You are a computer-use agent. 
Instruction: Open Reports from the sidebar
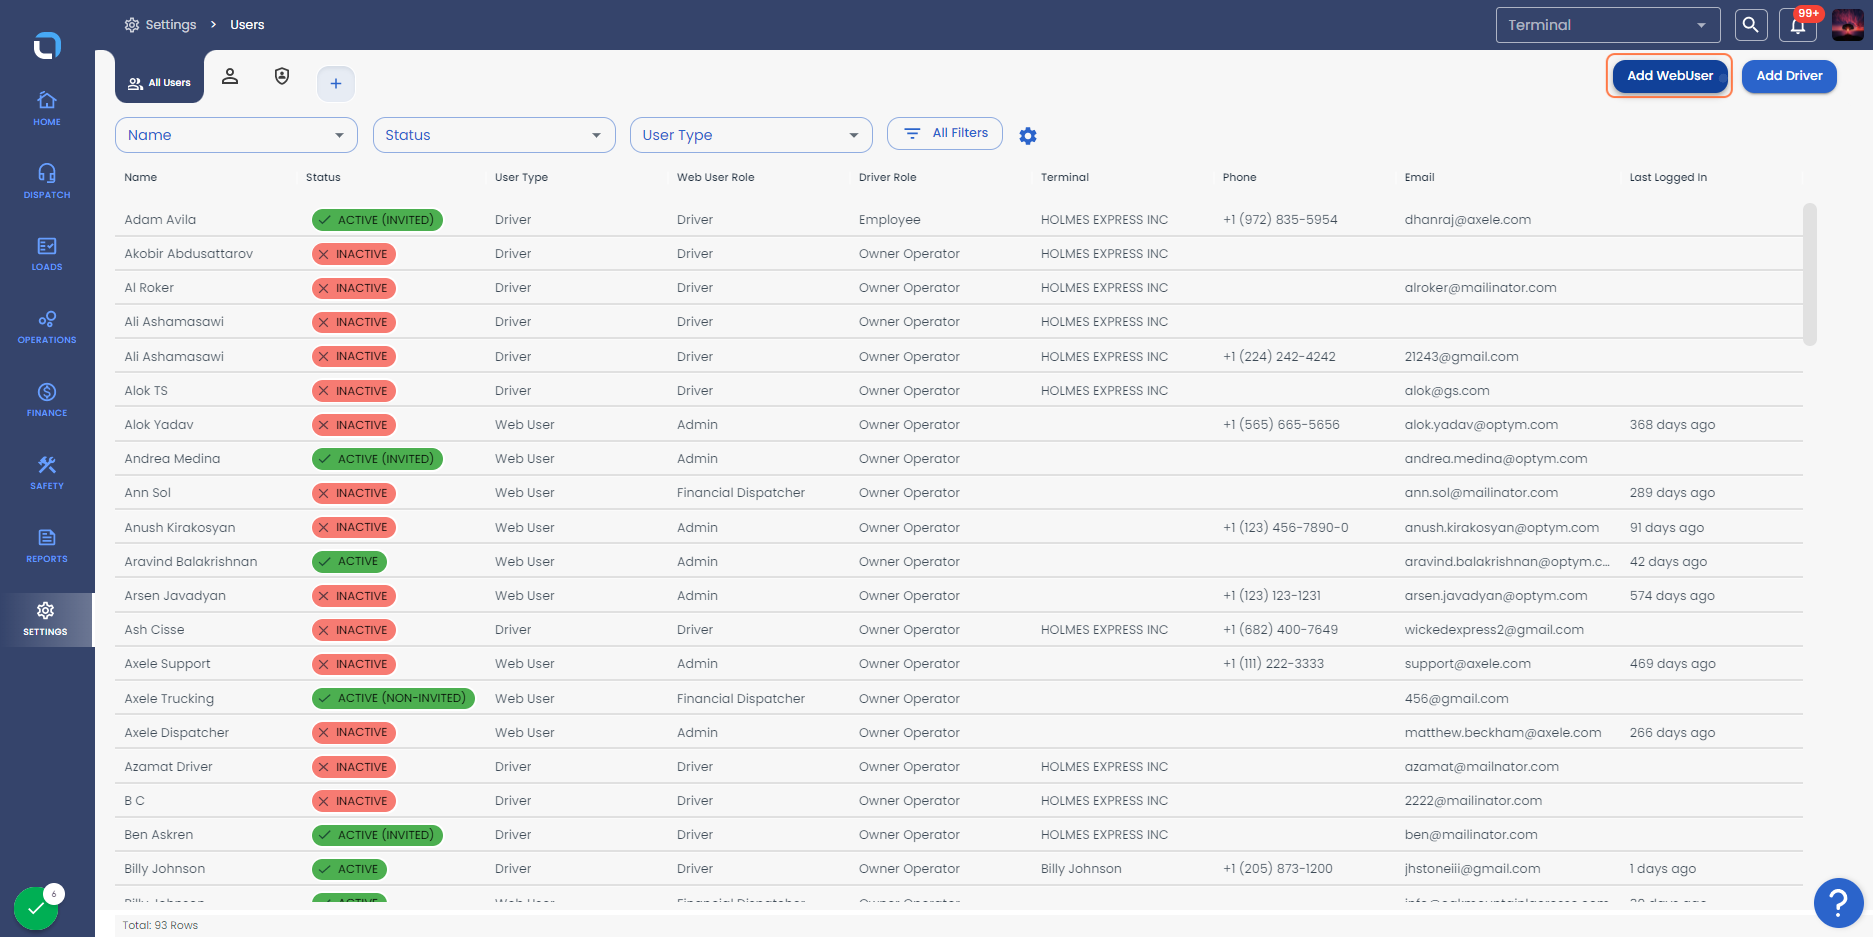pos(47,546)
